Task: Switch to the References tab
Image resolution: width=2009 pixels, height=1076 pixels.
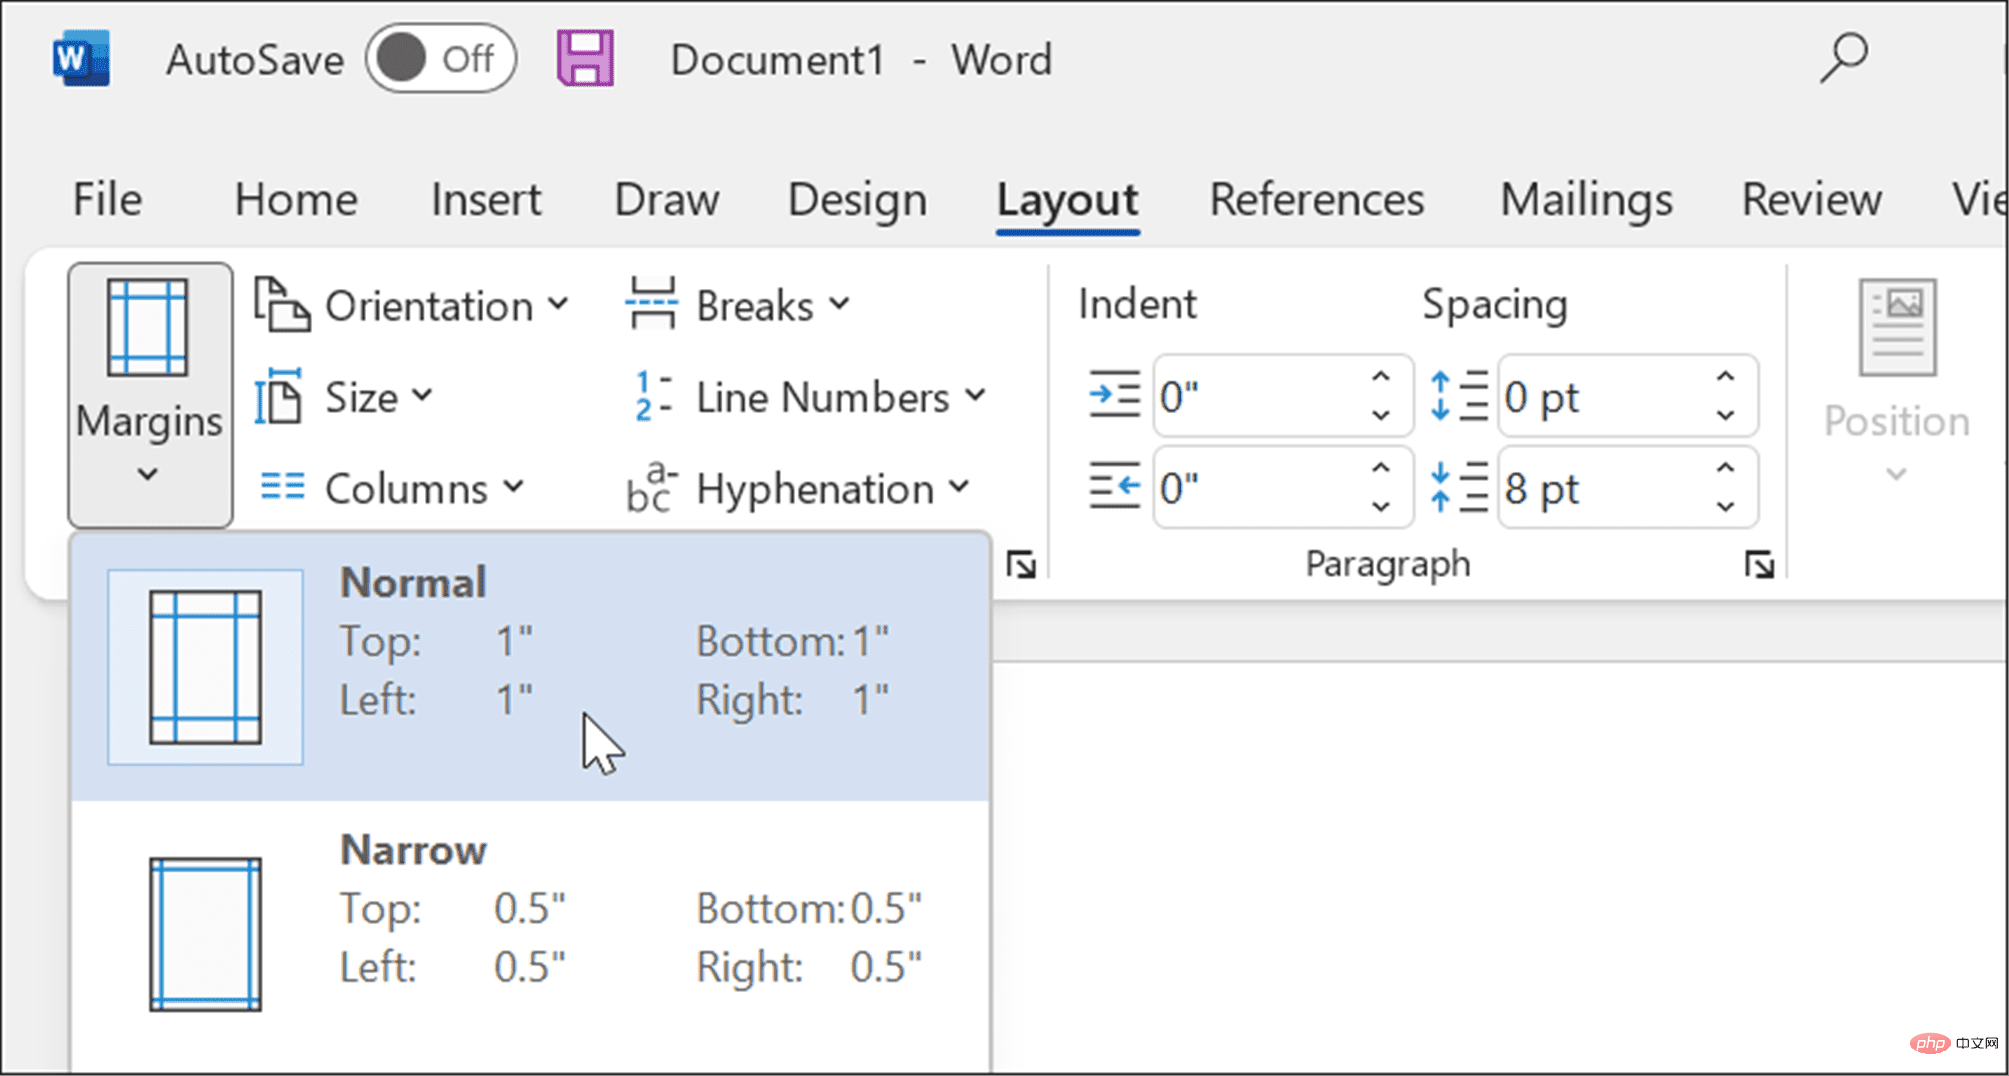Action: pos(1316,199)
